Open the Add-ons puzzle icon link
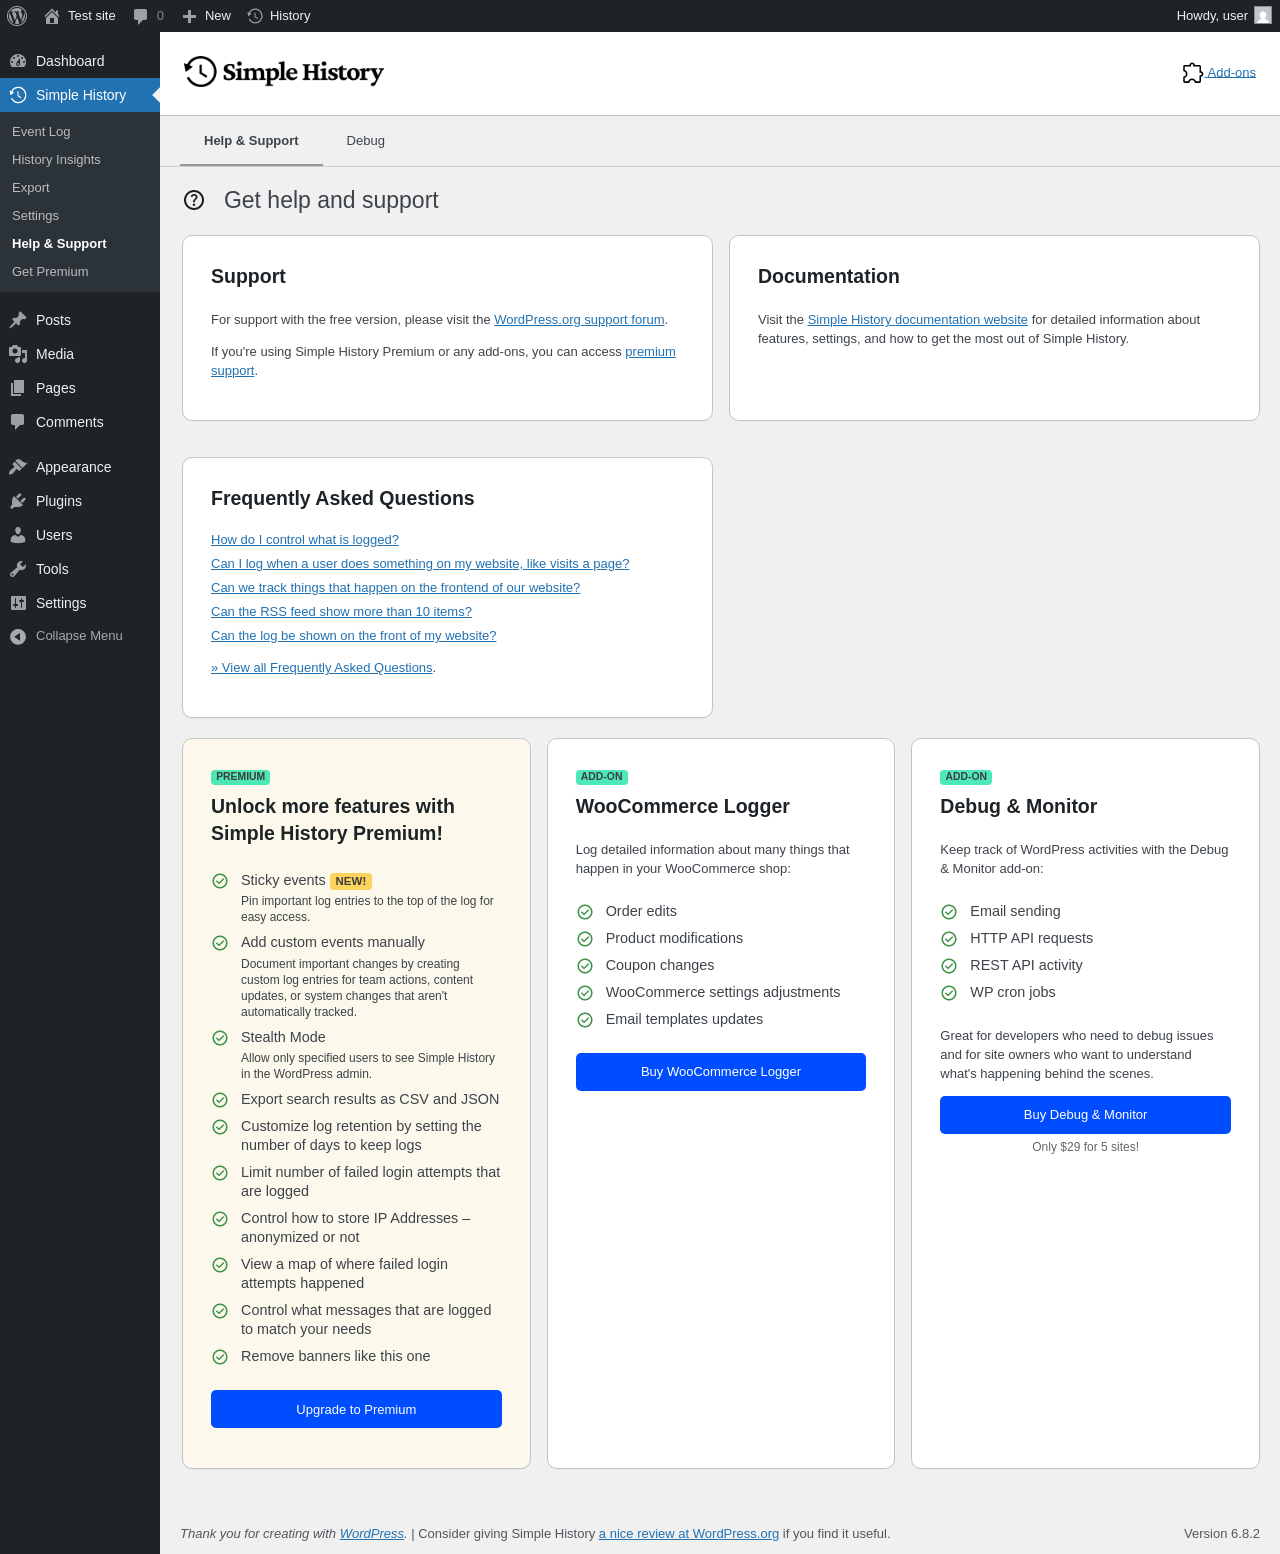The width and height of the screenshot is (1280, 1554). point(1192,73)
